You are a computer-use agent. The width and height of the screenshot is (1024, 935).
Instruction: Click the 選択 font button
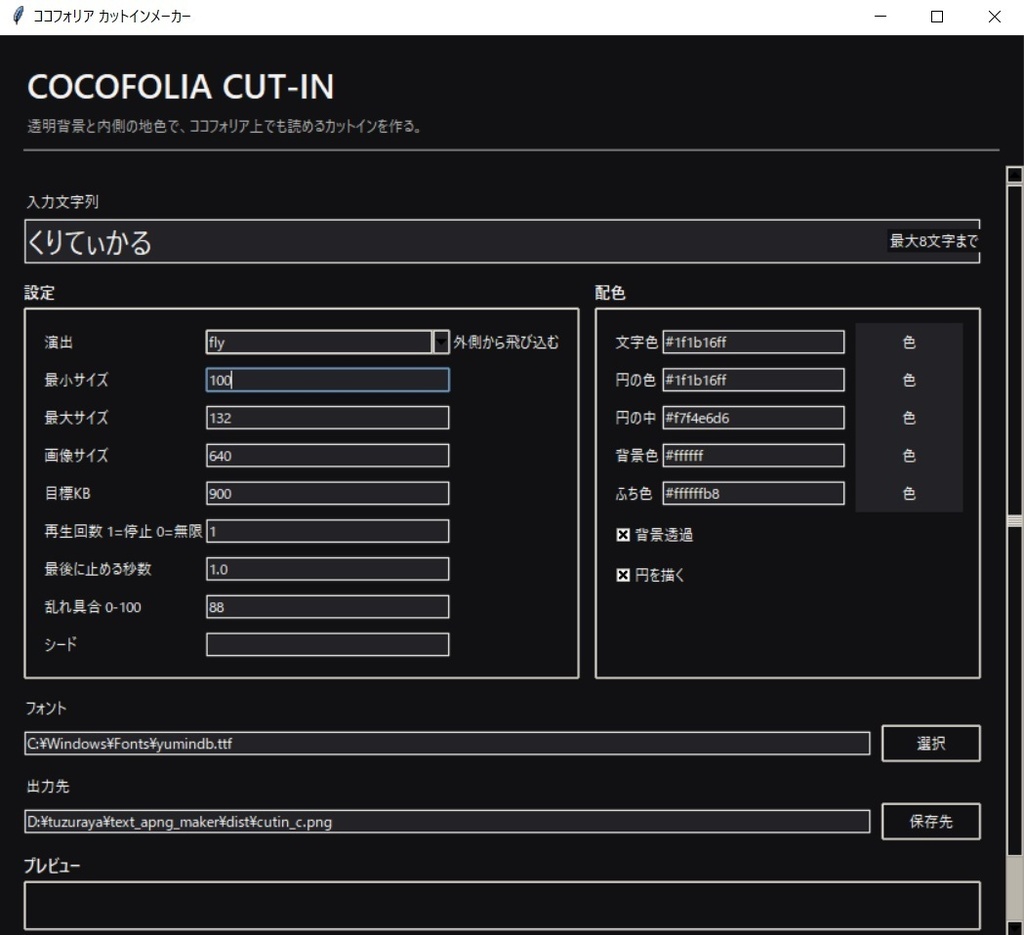click(x=931, y=743)
